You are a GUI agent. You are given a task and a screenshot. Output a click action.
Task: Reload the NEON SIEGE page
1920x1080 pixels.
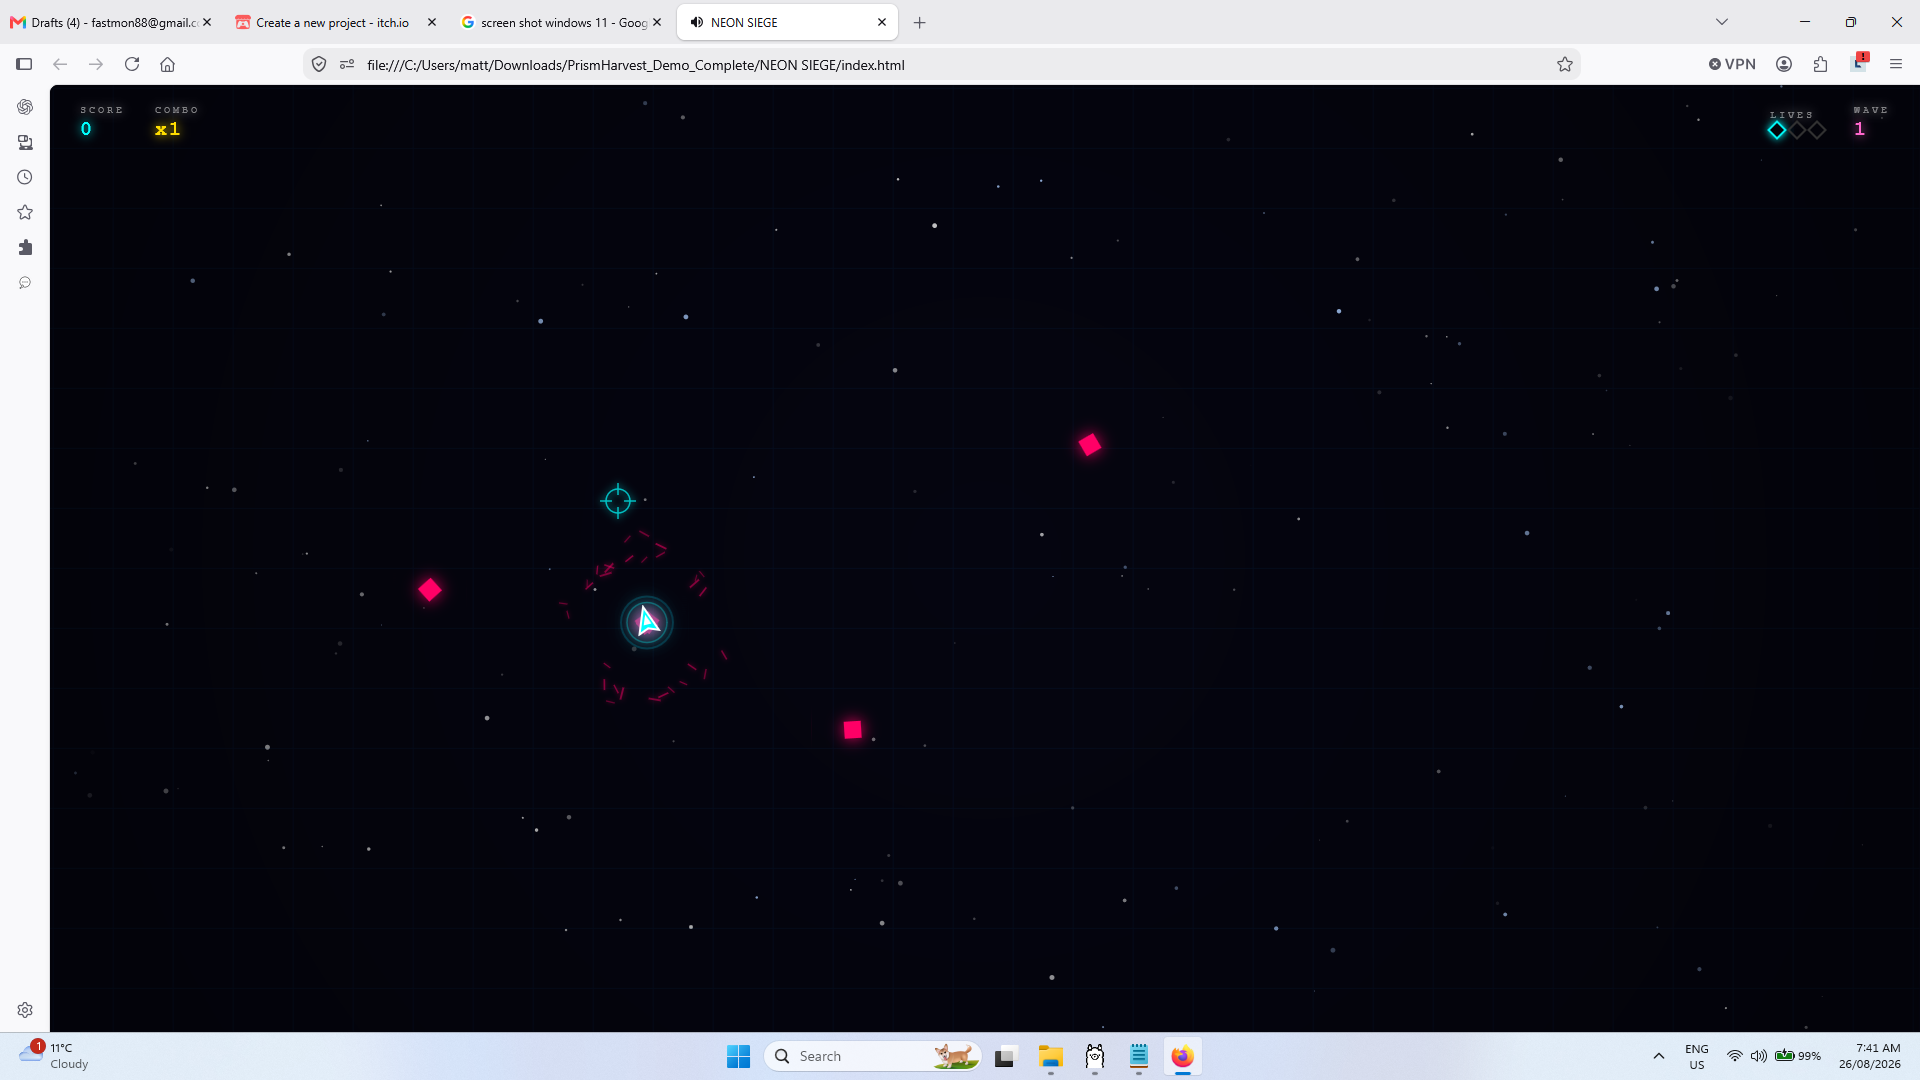point(132,64)
